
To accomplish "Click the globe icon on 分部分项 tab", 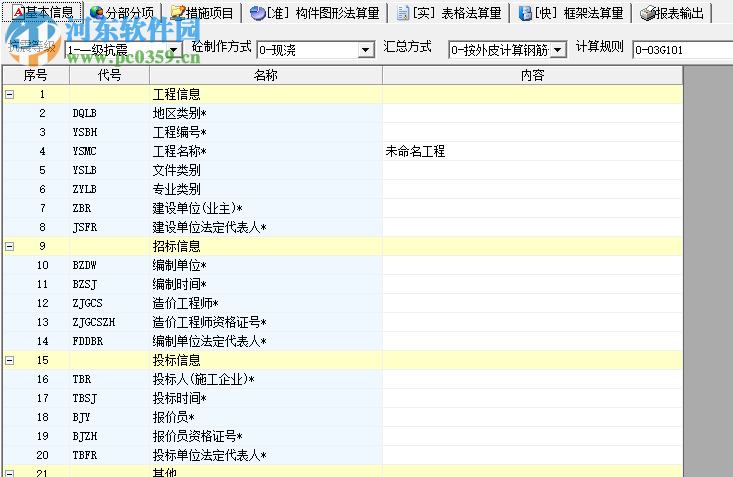I will click(x=97, y=13).
